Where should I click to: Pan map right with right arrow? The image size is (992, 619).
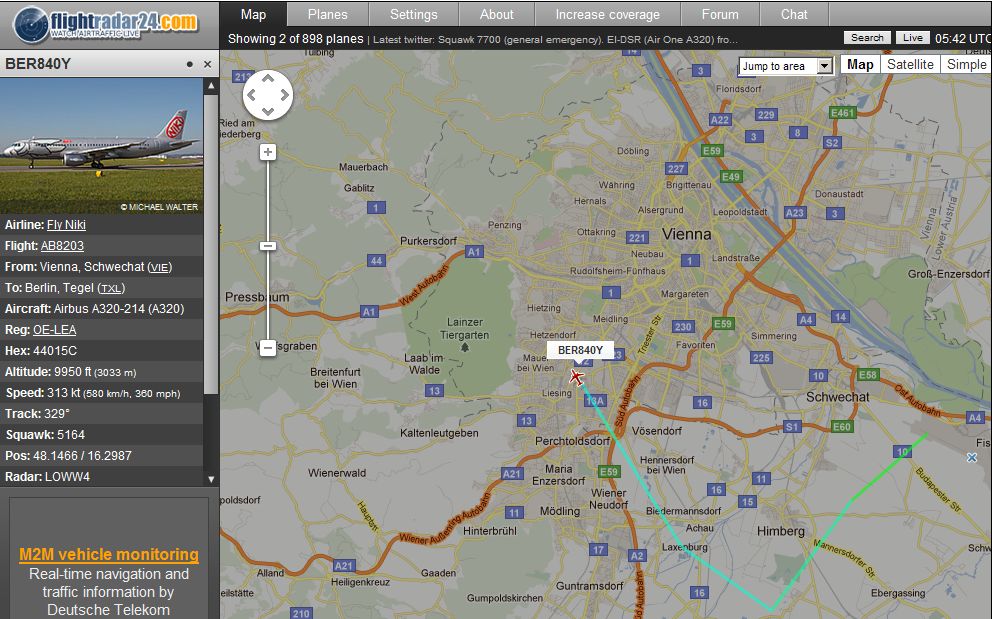(285, 95)
